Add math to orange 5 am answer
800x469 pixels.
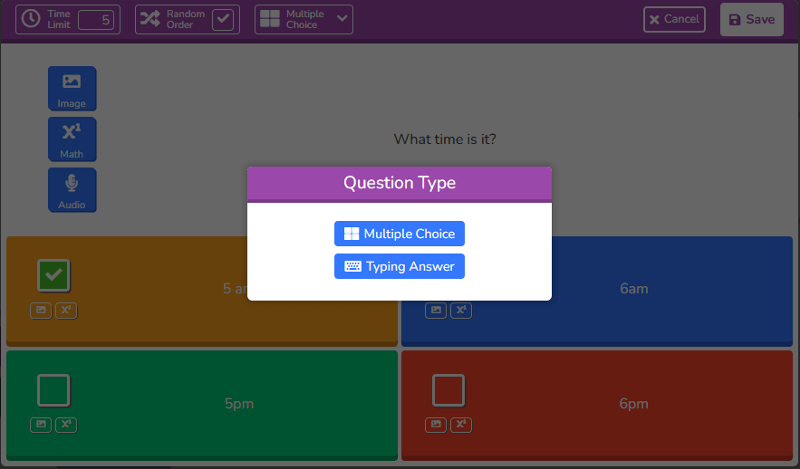[66, 310]
